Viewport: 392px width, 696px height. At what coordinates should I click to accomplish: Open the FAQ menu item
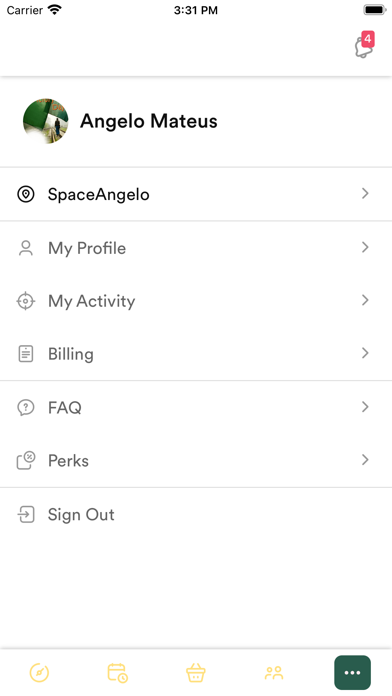coord(196,407)
